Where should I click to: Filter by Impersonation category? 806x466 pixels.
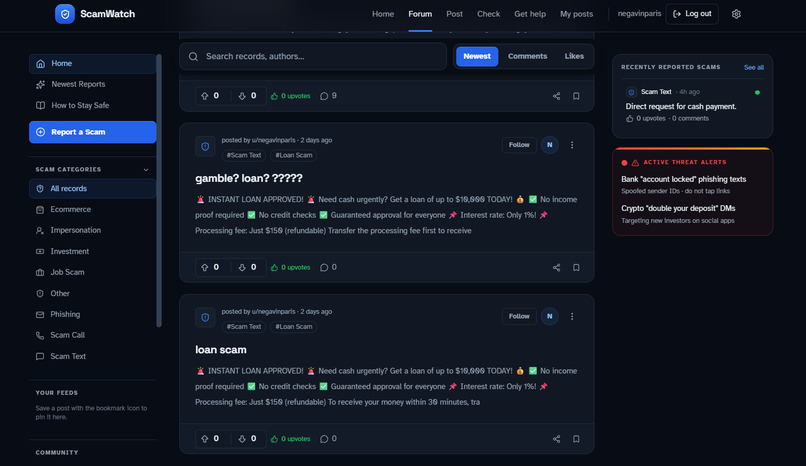point(93,230)
